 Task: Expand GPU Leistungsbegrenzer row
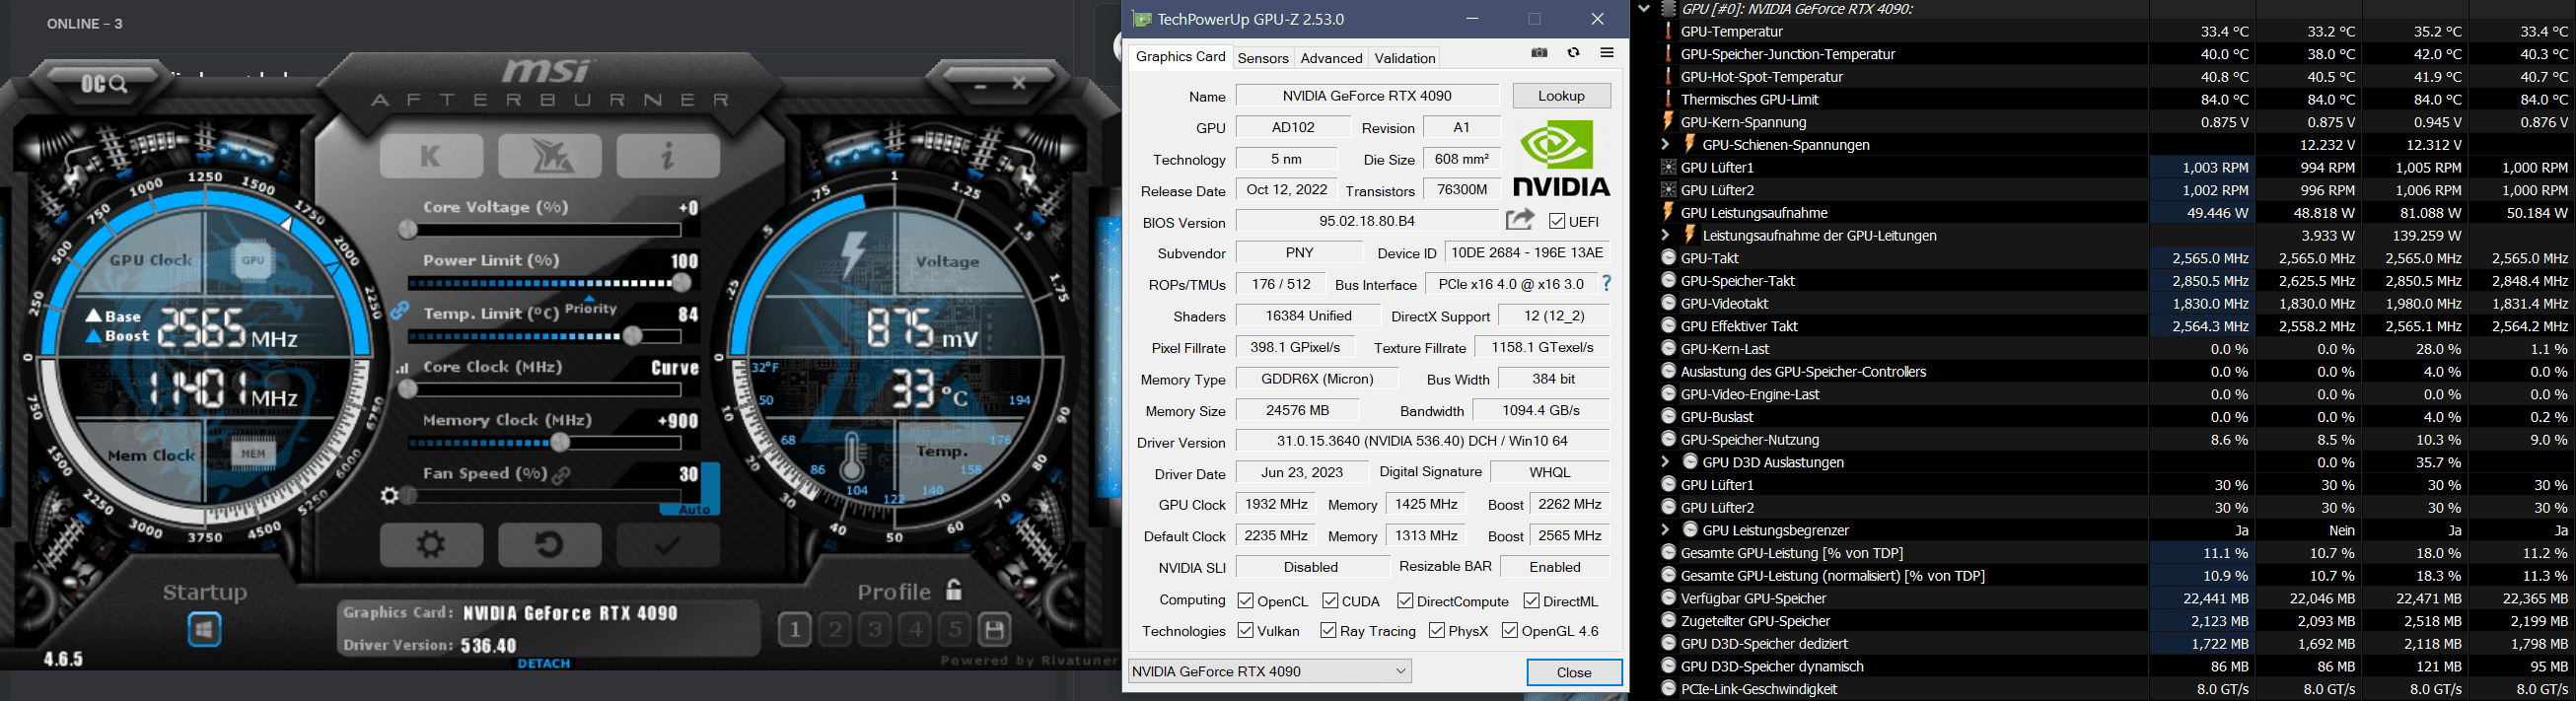(1665, 530)
